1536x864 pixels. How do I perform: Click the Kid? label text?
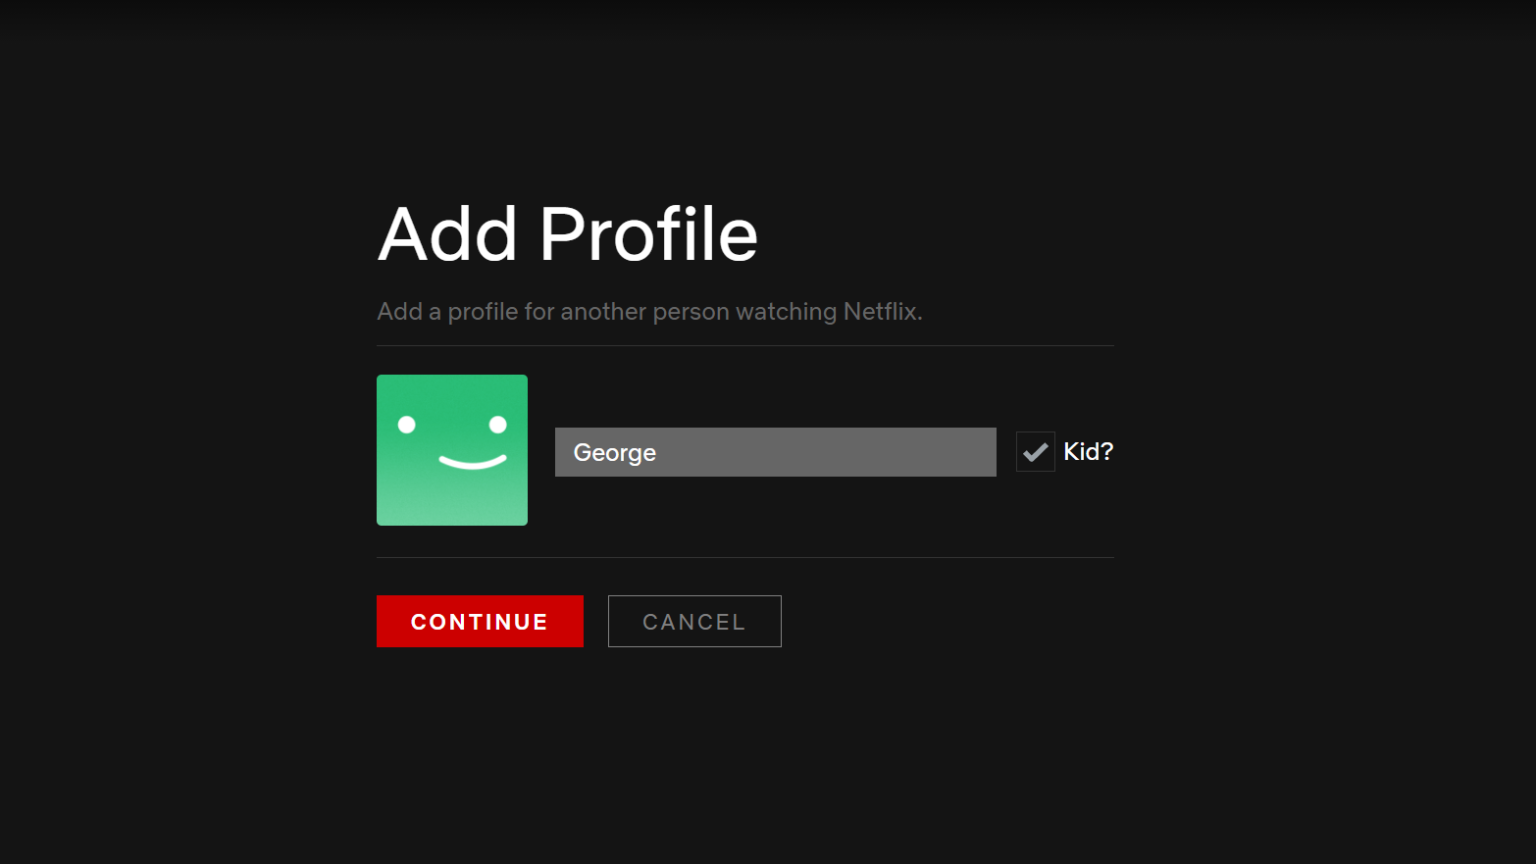point(1089,451)
